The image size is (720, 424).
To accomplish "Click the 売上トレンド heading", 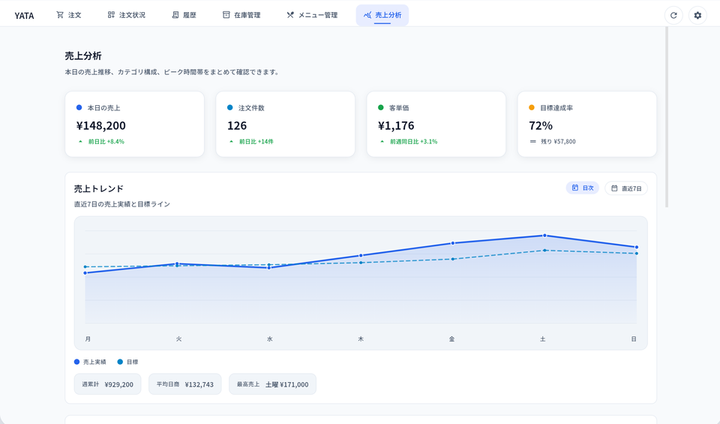I will [99, 189].
